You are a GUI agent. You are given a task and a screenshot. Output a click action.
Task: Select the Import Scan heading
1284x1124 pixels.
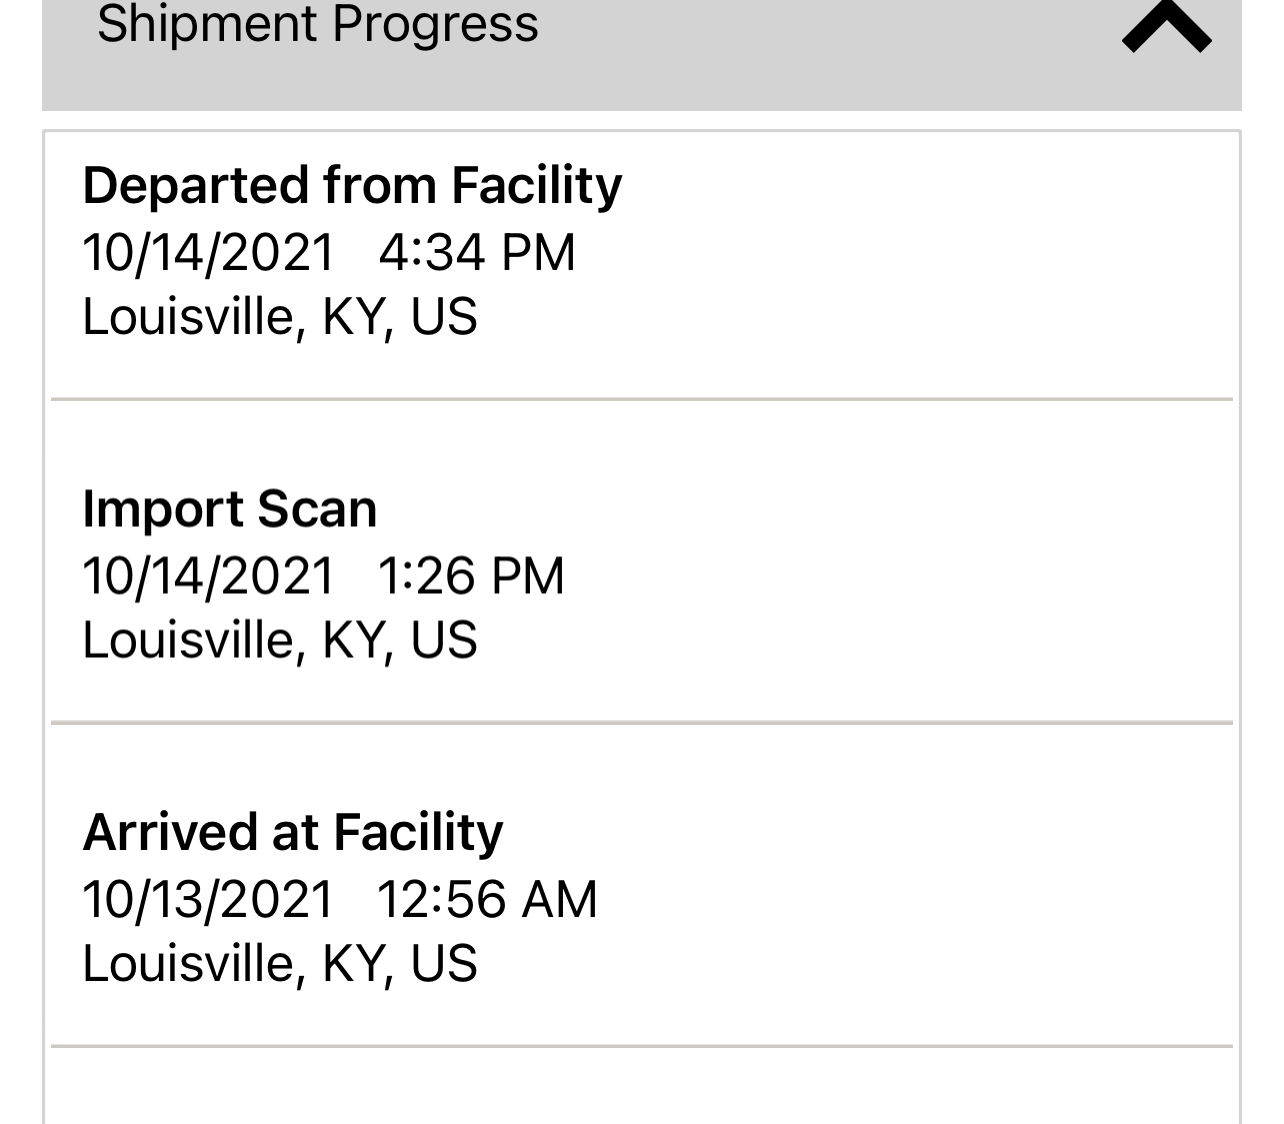coord(230,509)
